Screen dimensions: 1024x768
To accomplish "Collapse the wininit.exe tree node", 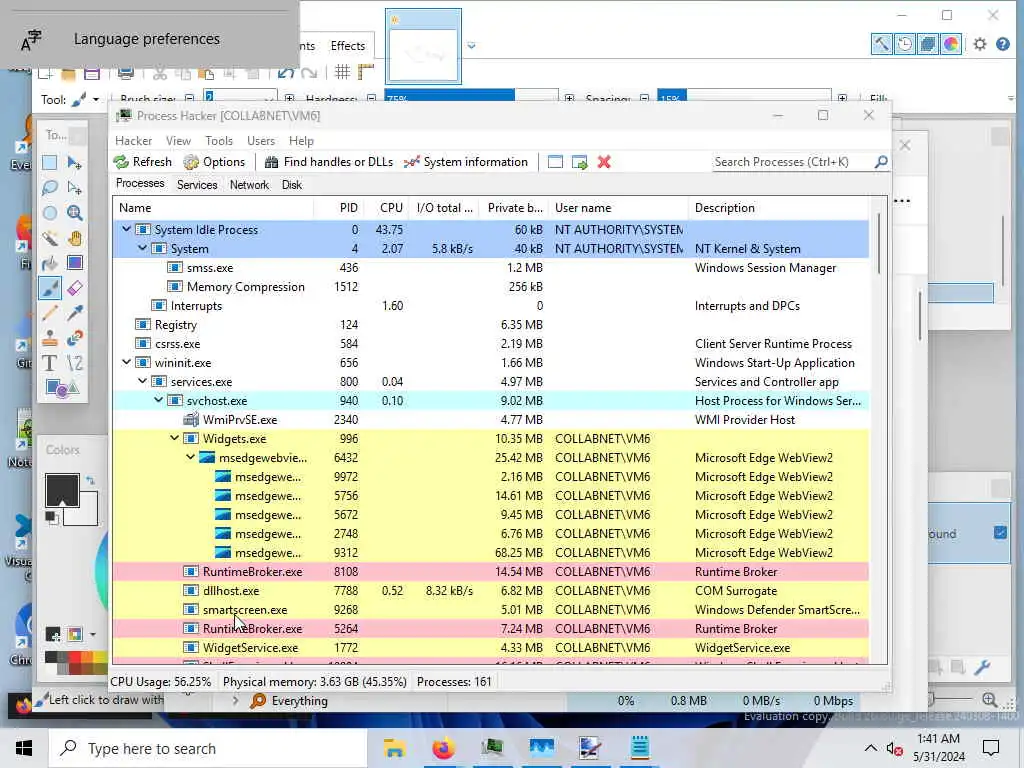I will click(127, 362).
